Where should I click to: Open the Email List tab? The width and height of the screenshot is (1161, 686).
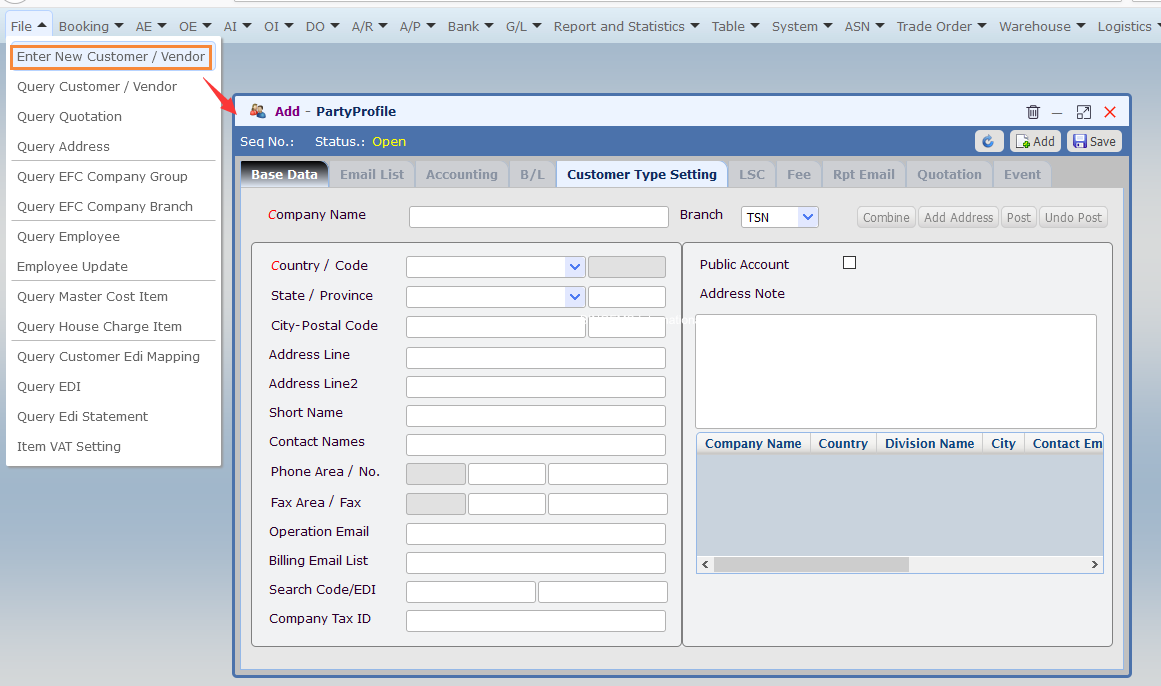click(372, 174)
